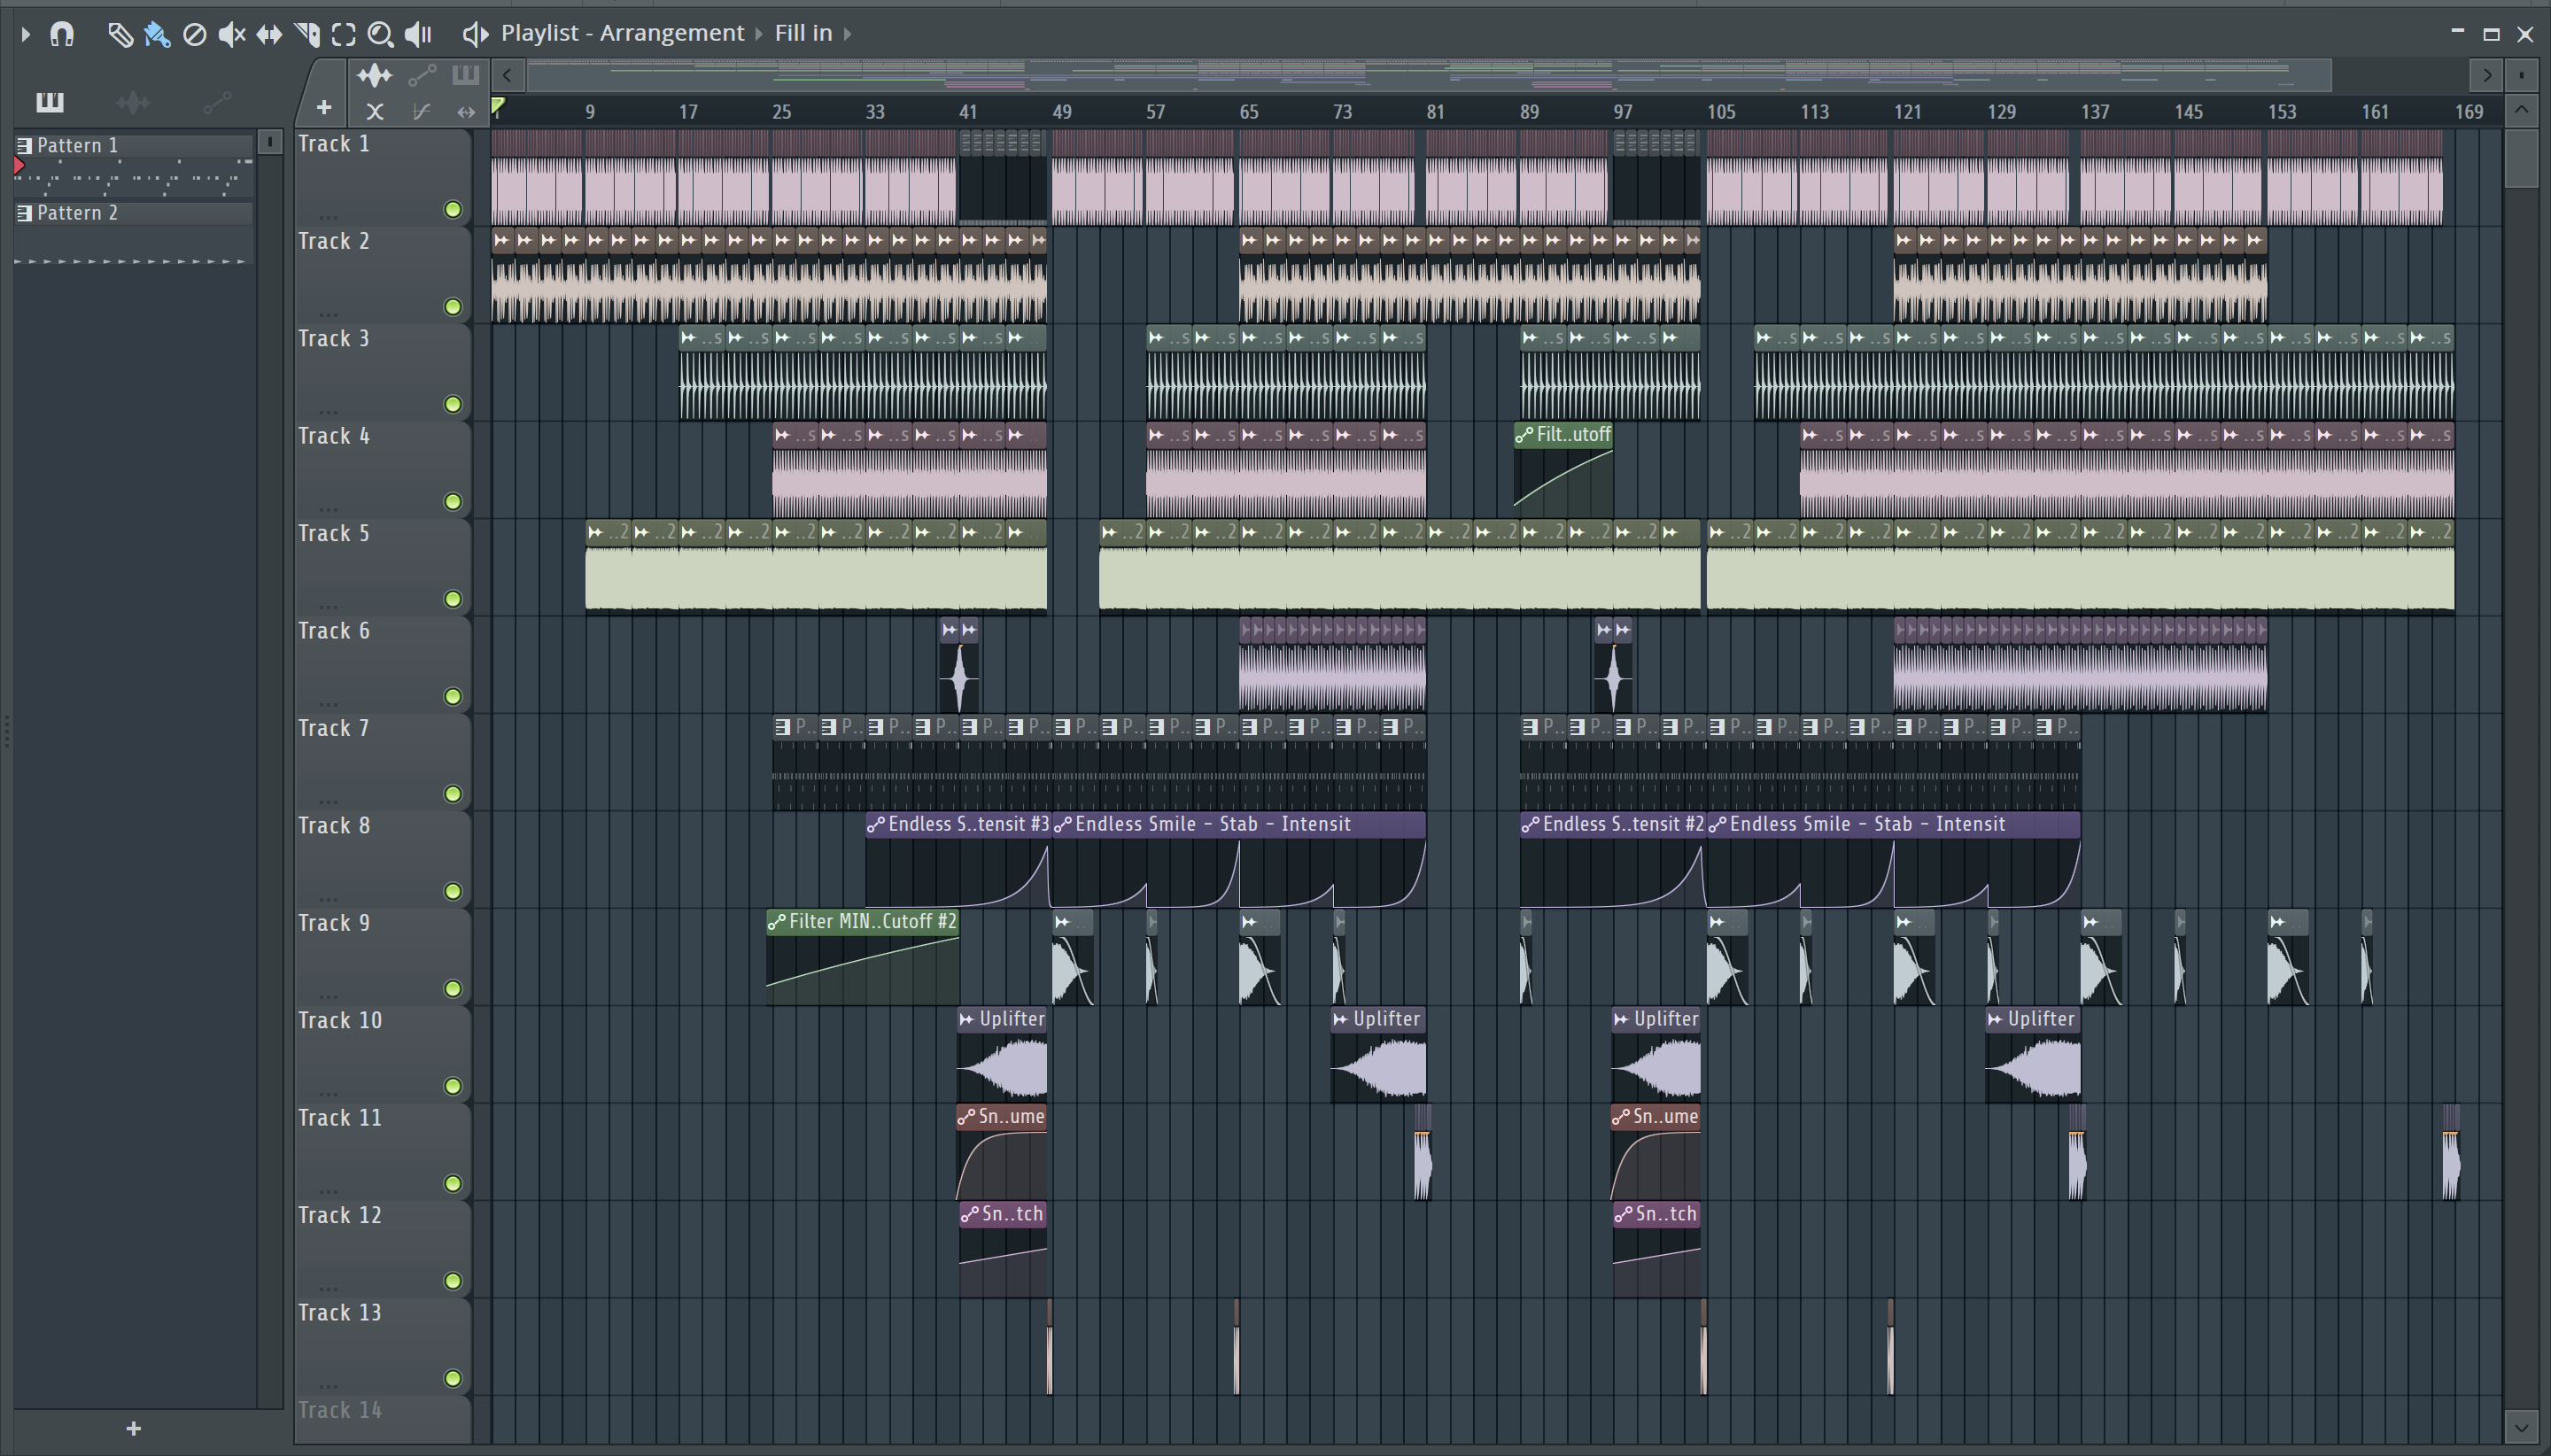Expand the arrow after Playlist - Arrangement
2551x1456 pixels.
point(759,33)
